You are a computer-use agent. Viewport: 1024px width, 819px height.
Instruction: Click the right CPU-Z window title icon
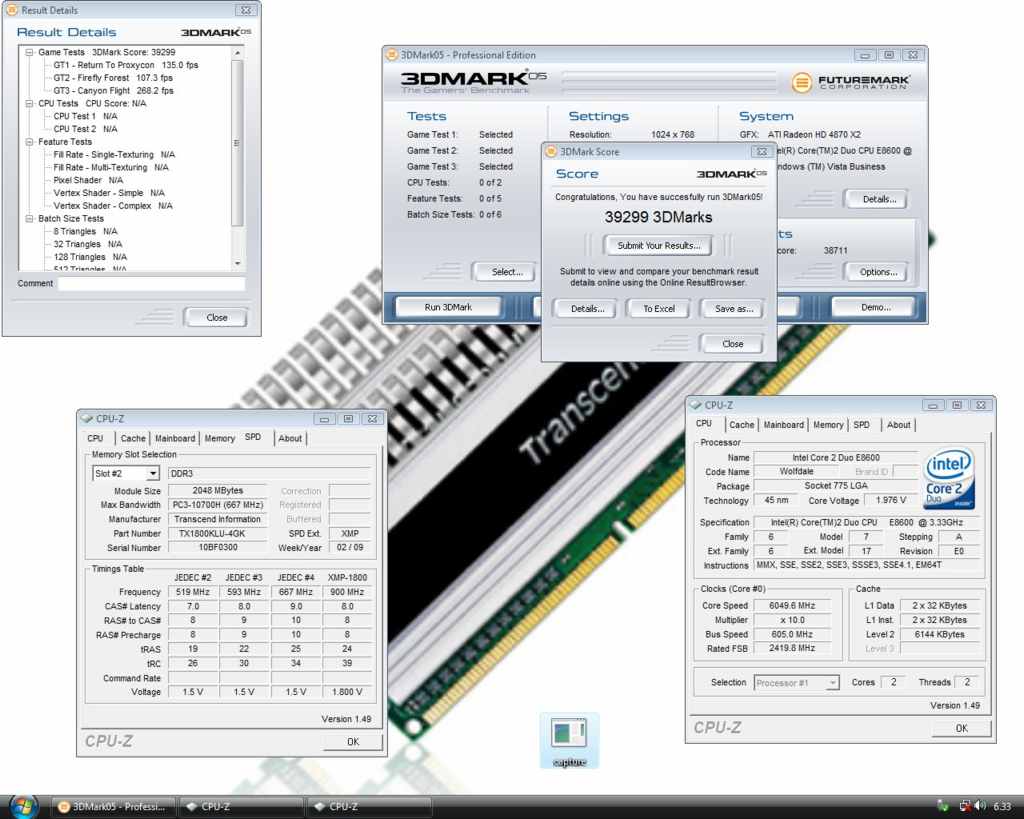click(x=696, y=405)
